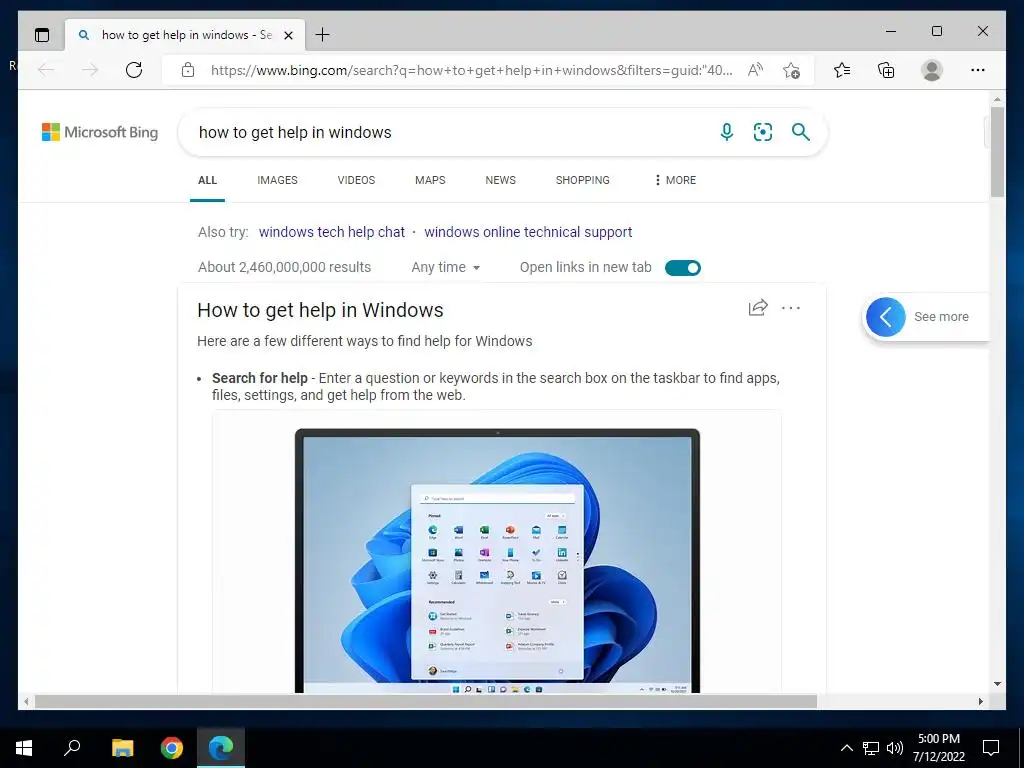Toggle Open links in new tab
Viewport: 1024px width, 768px height.
click(x=682, y=268)
